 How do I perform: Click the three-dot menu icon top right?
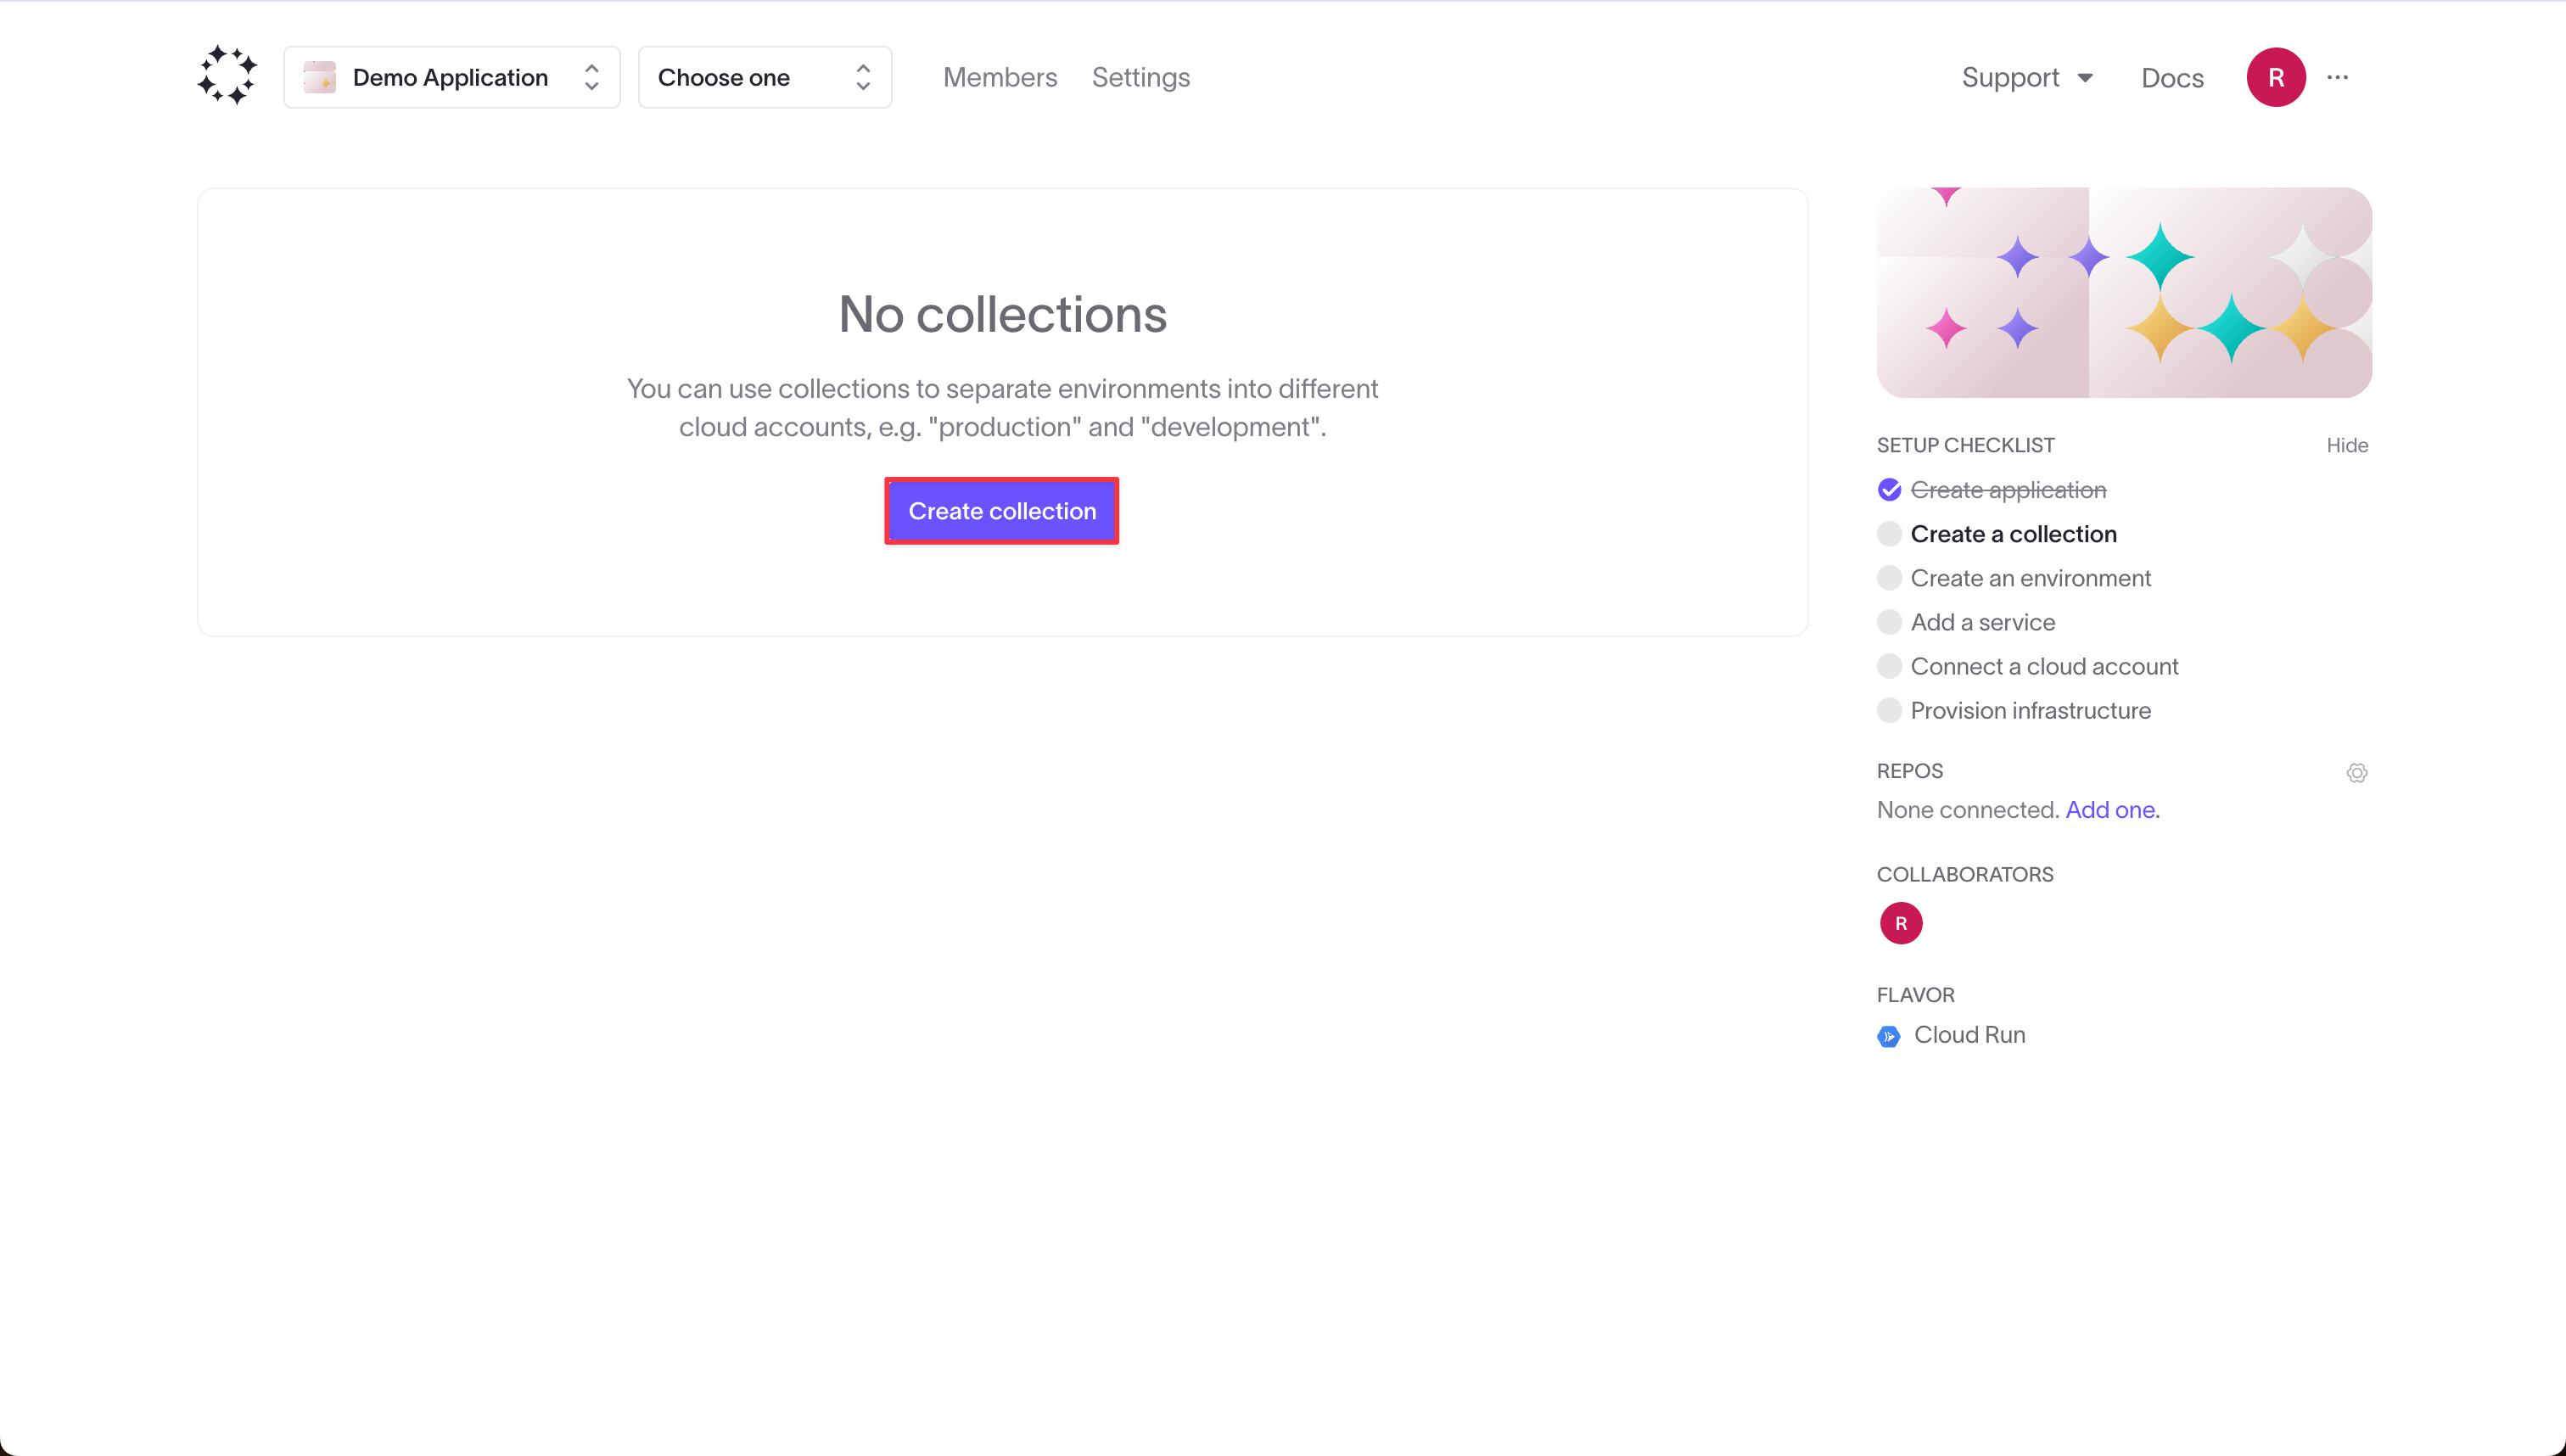(2337, 77)
